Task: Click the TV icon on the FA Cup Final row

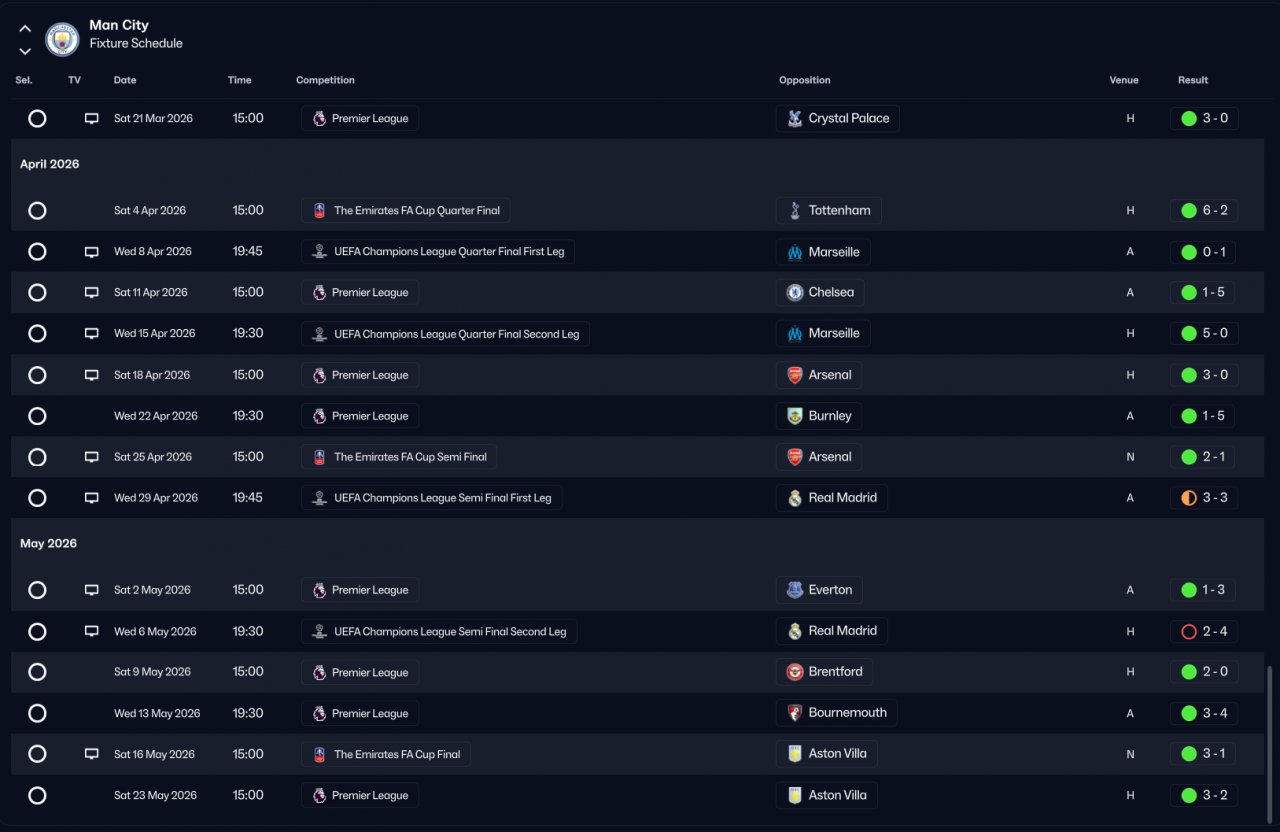Action: point(92,754)
